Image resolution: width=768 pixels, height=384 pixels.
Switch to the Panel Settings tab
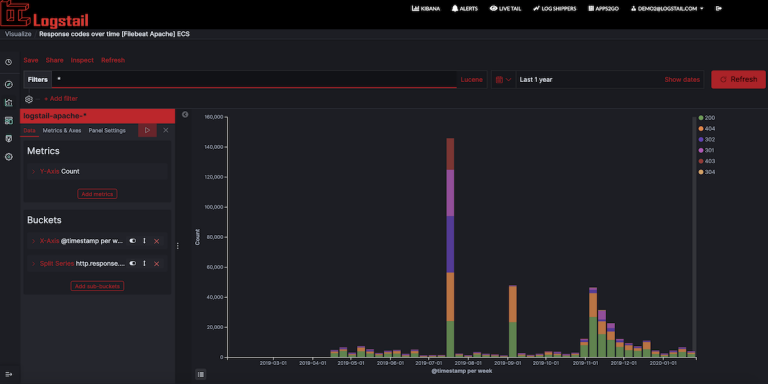(107, 130)
